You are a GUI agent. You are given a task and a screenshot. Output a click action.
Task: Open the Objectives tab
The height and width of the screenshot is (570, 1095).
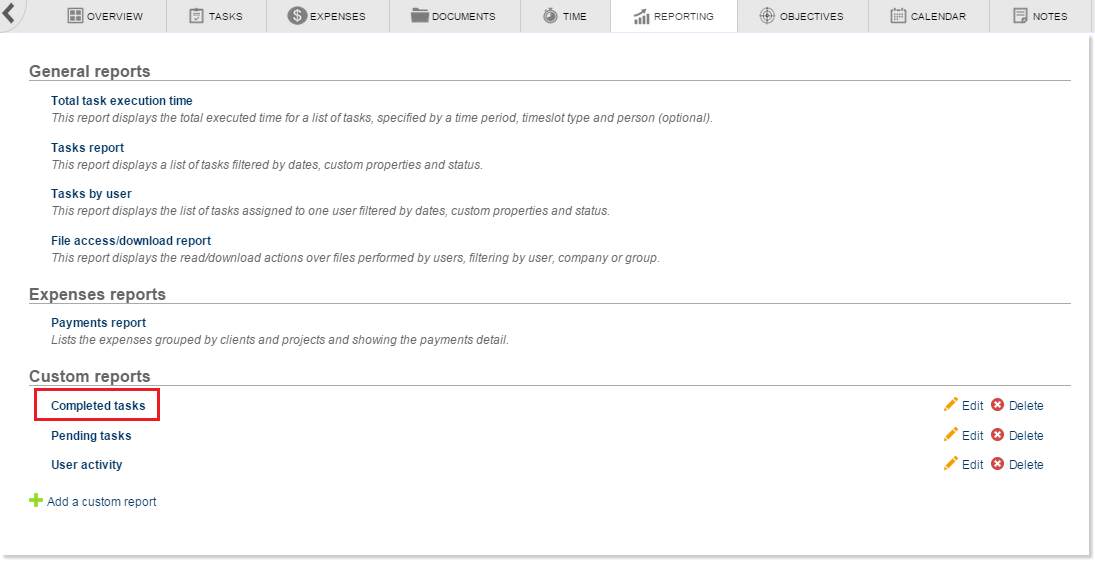801,16
